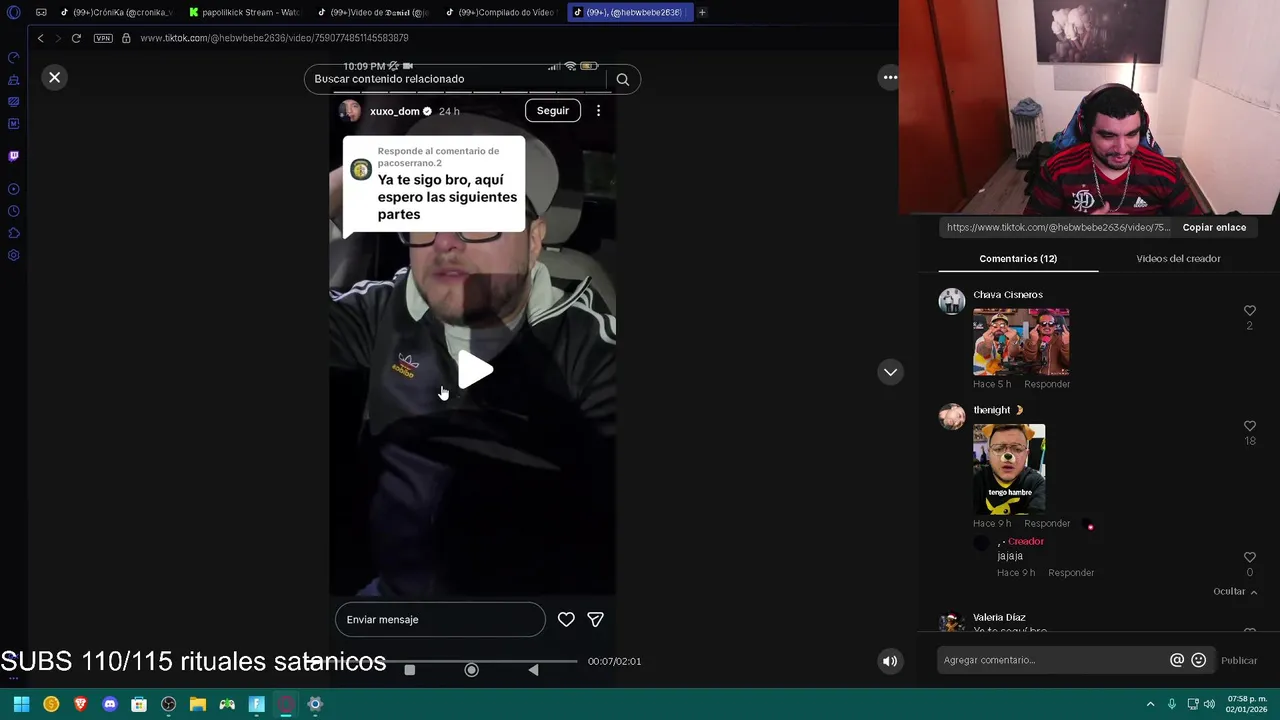Open xuxo_dom profile name
1280x720 pixels.
pos(395,111)
